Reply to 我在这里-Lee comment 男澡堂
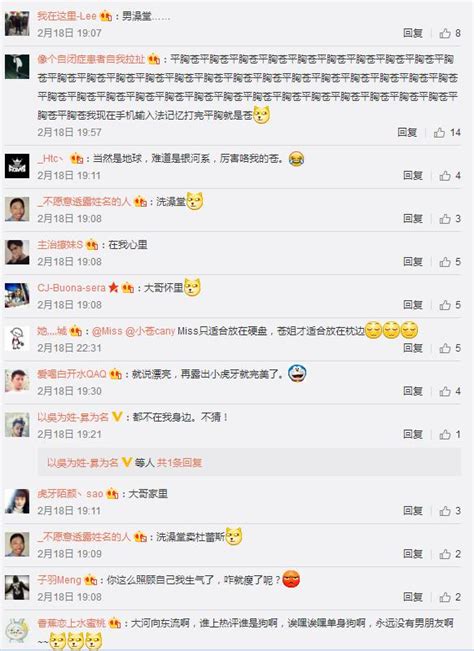Viewport: 474px width, 651px height. 413,33
